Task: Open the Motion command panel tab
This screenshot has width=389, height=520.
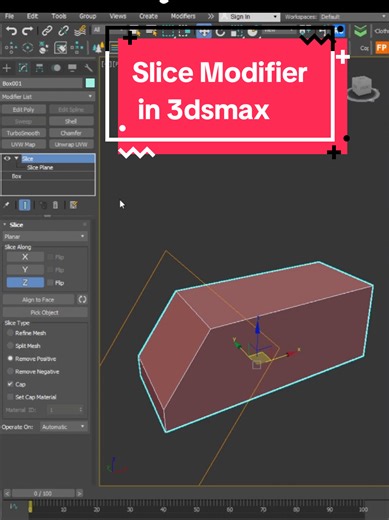Action: click(x=56, y=68)
